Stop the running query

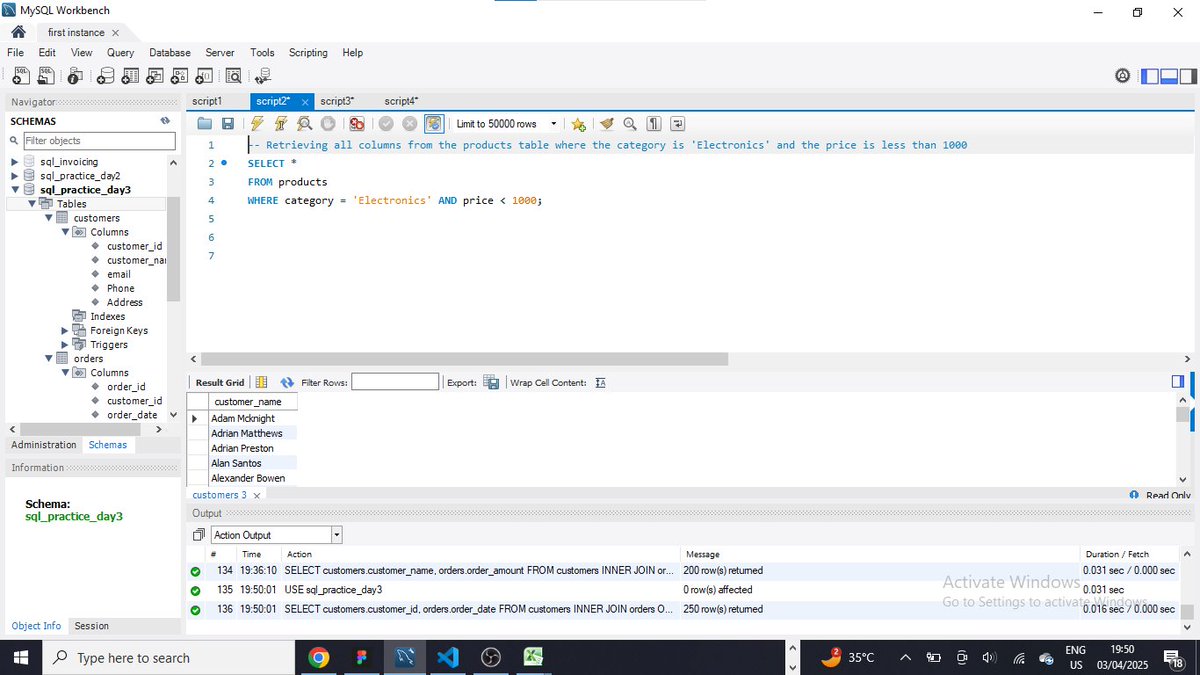(327, 124)
